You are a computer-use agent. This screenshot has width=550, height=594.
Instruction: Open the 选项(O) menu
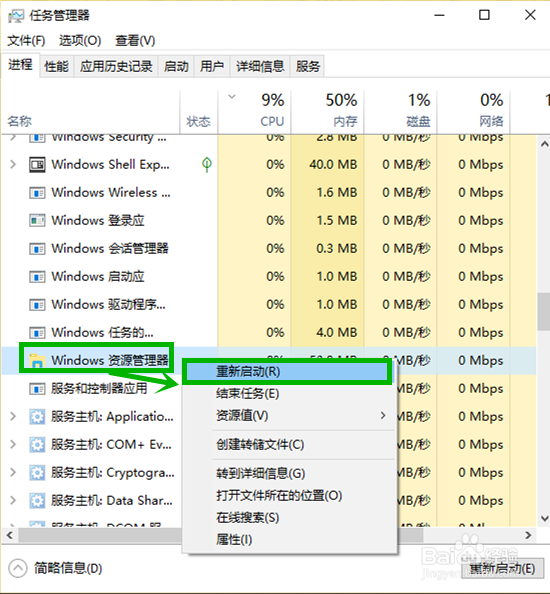tap(80, 41)
